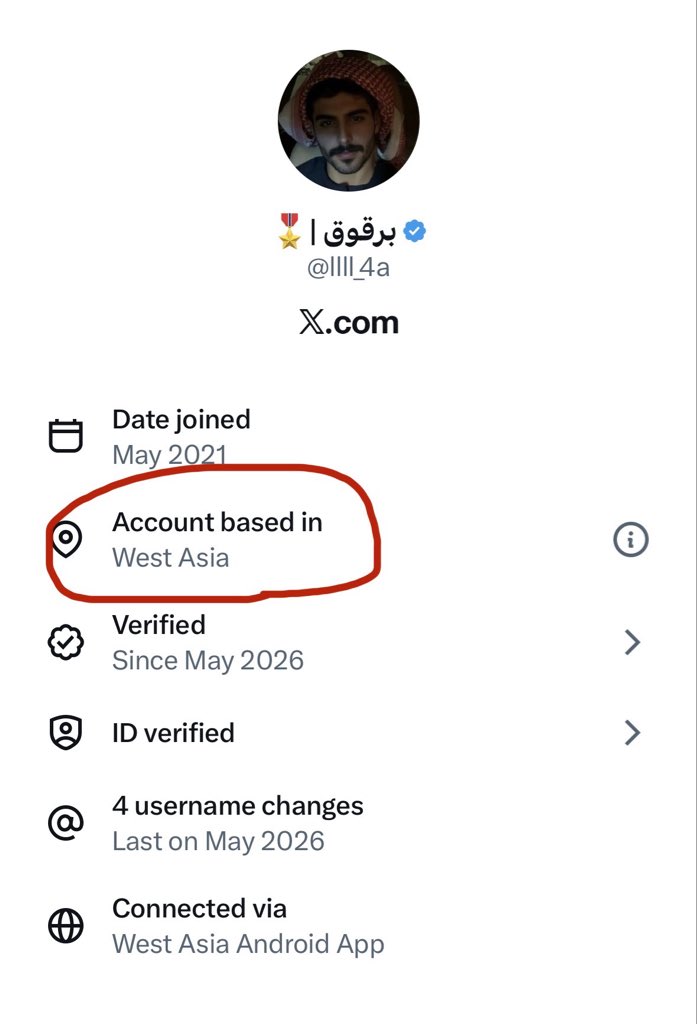The image size is (697, 1024).
Task: Click the @ username changes icon
Action: pos(66,823)
